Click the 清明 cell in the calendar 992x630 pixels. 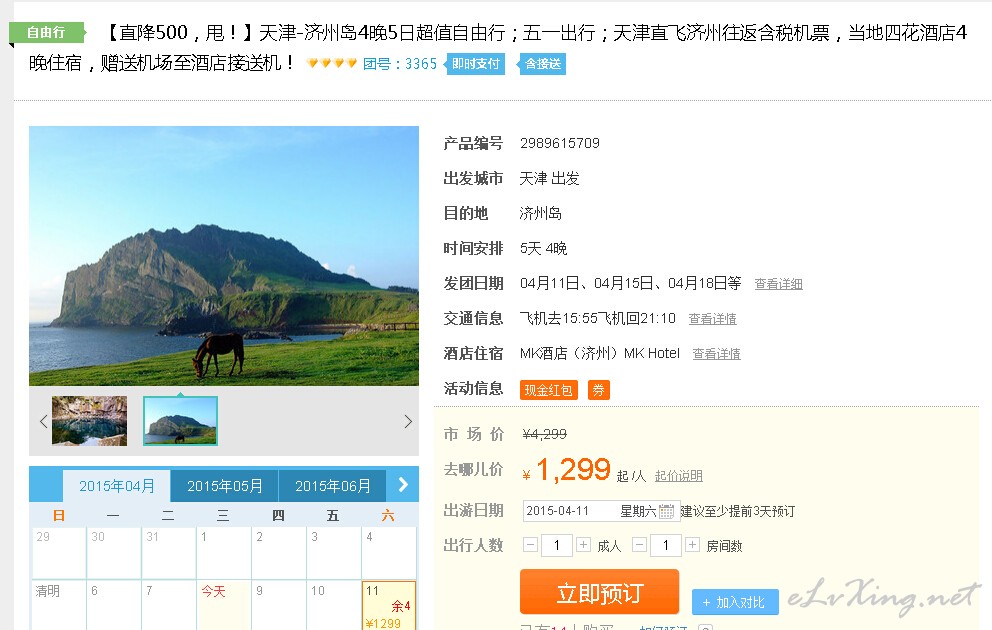coord(59,605)
